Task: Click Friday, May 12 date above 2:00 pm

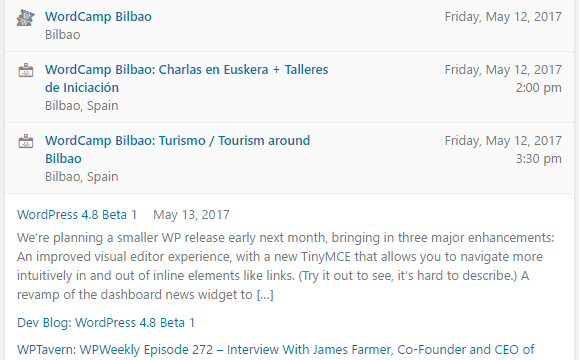Action: (503, 69)
